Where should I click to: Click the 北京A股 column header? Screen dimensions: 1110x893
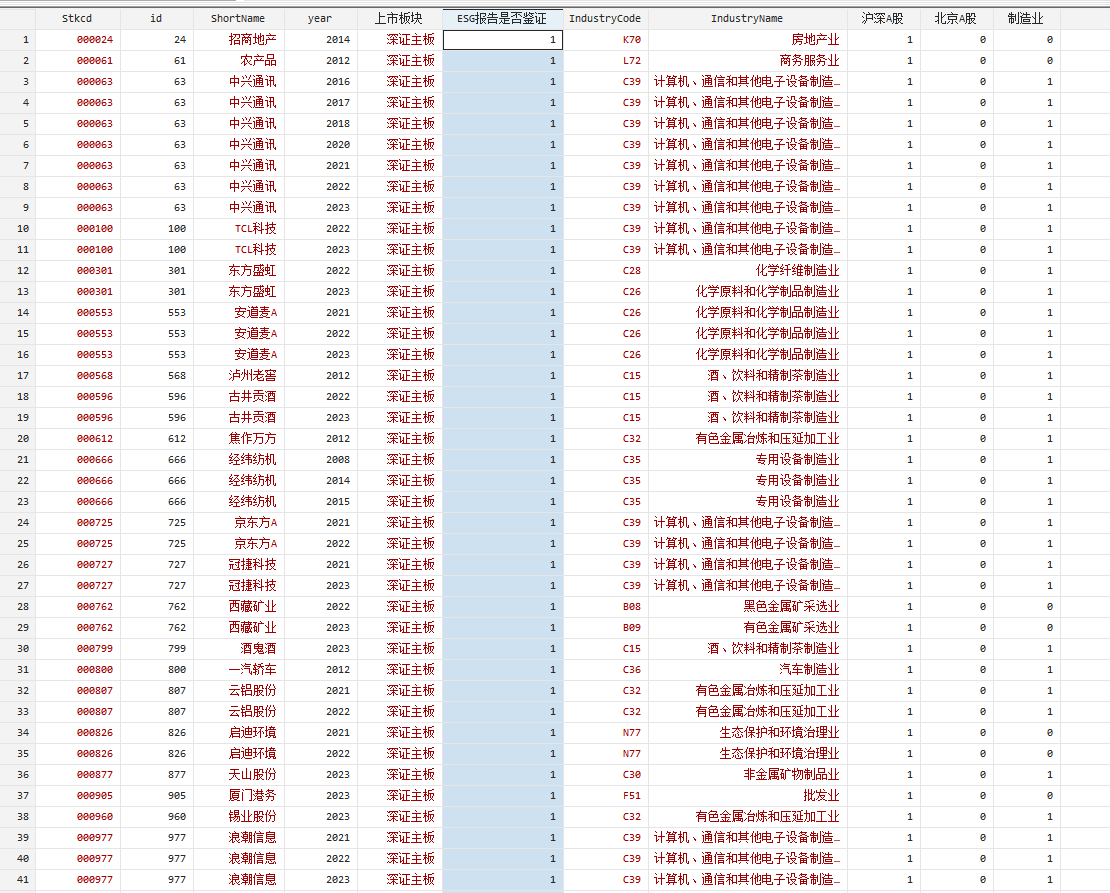click(x=955, y=18)
